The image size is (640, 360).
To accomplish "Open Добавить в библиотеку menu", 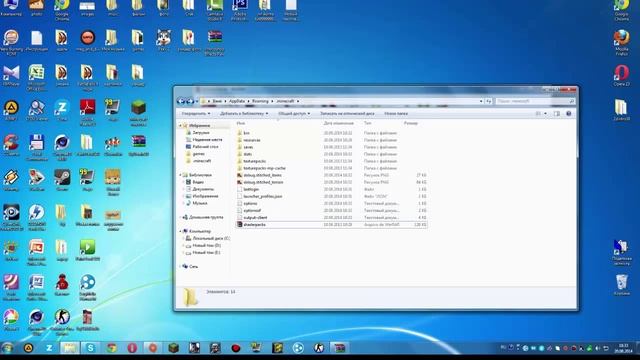I will 244,113.
